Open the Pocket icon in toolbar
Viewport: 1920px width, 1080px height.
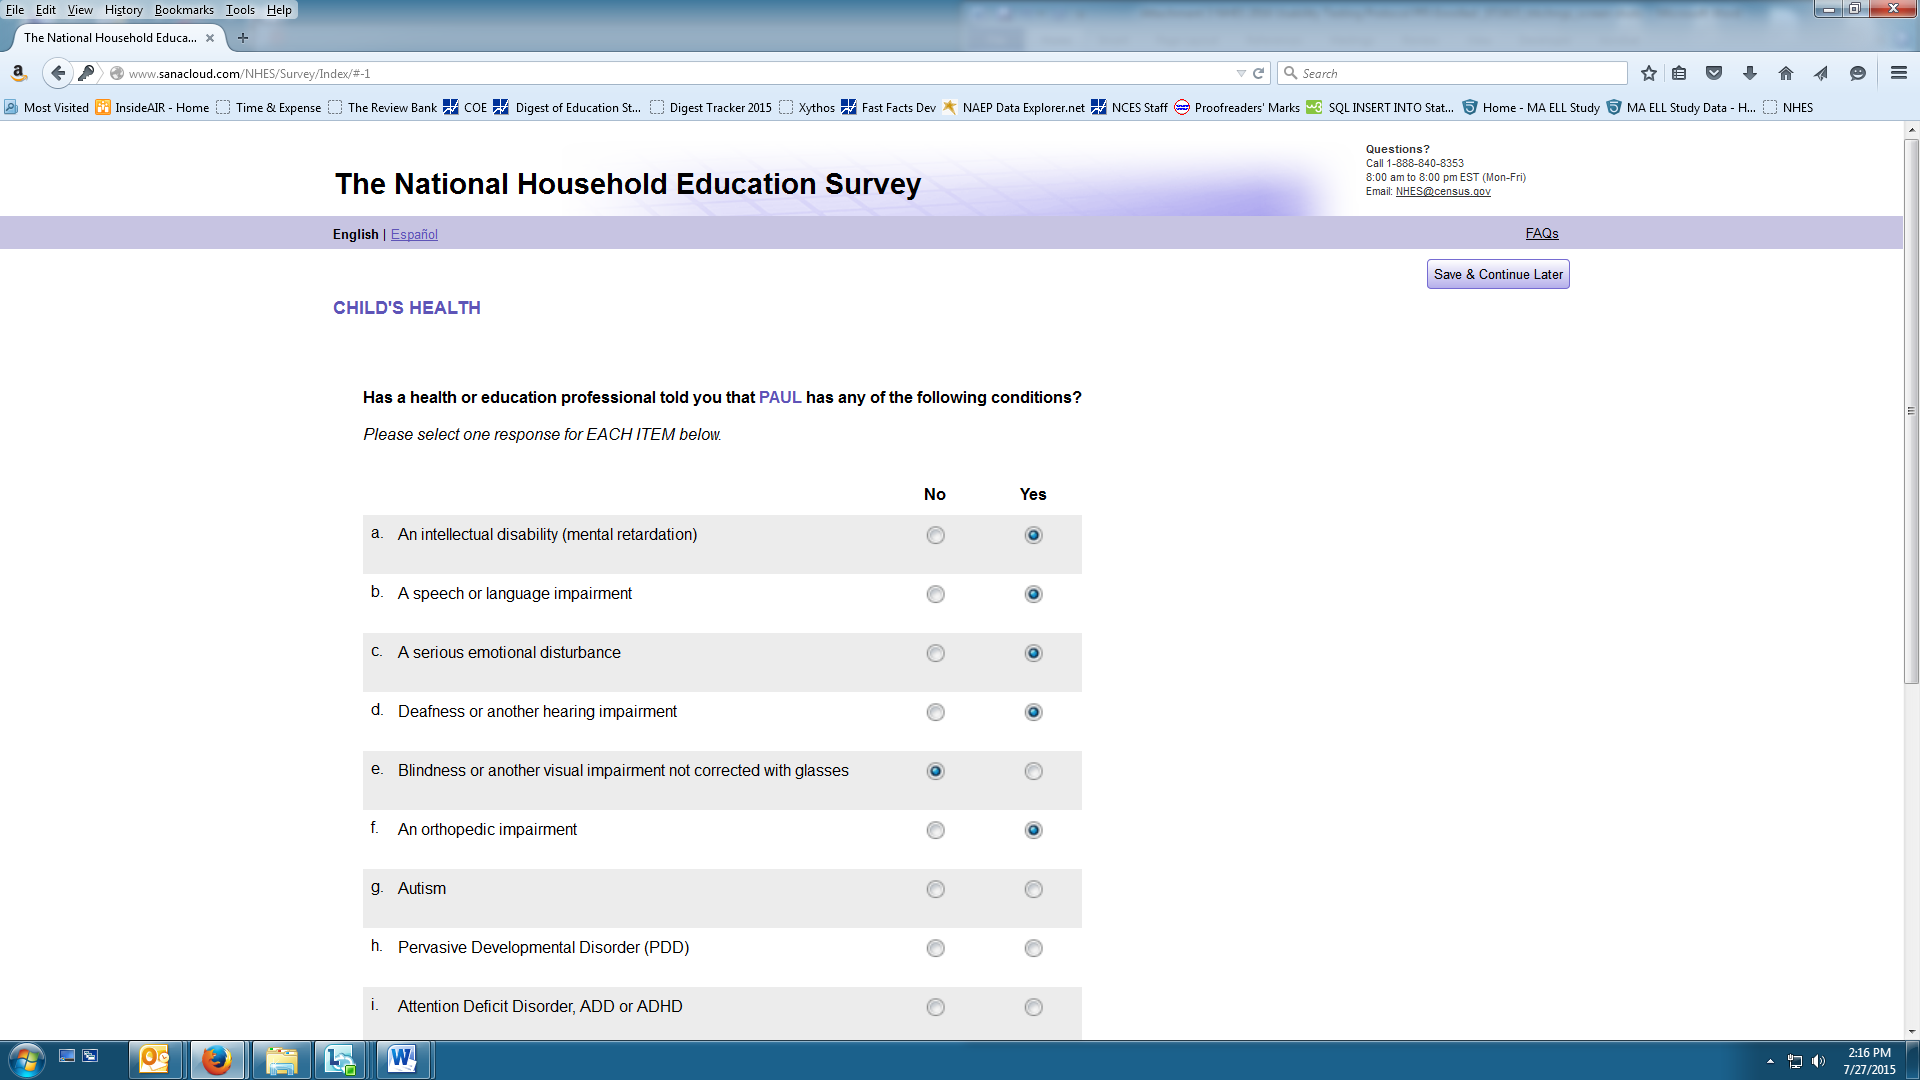(1714, 73)
